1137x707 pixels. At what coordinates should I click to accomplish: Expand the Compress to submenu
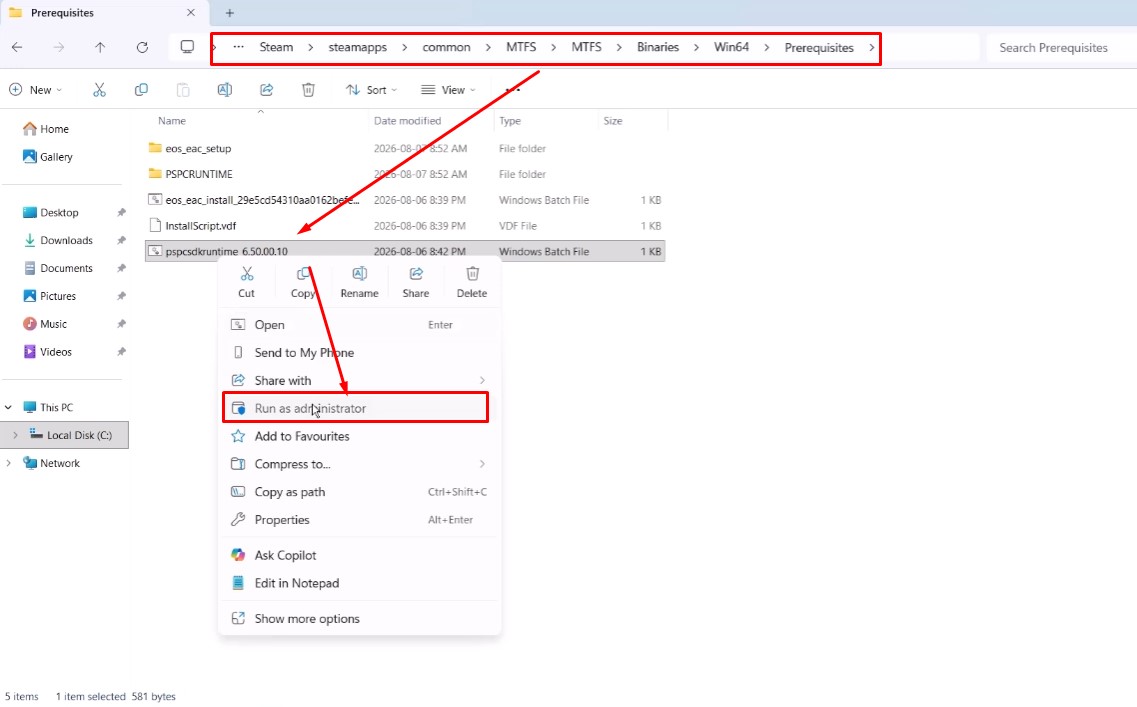(482, 464)
